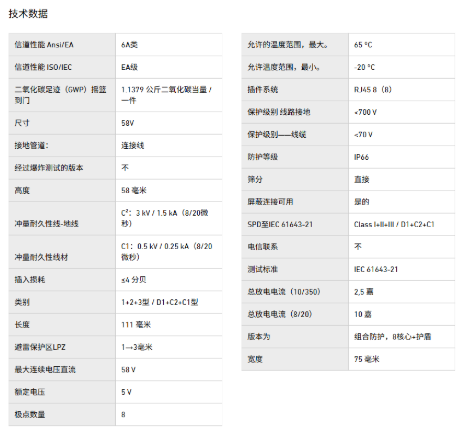466x436 pixels.
Task: Click the '版本为' label cell
Action: pos(295,337)
